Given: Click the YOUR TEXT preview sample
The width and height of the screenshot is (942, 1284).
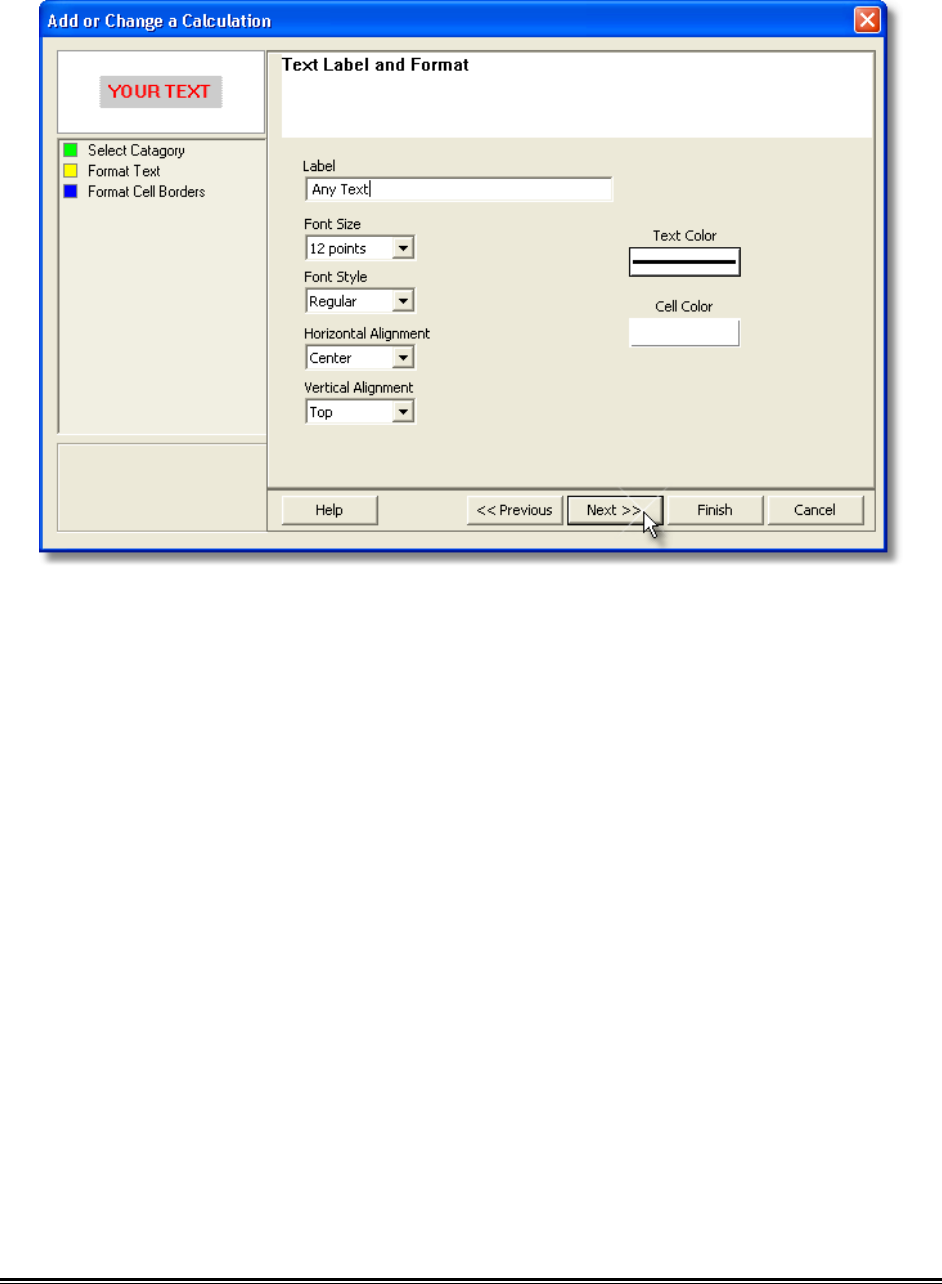Looking at the screenshot, I should tap(160, 92).
